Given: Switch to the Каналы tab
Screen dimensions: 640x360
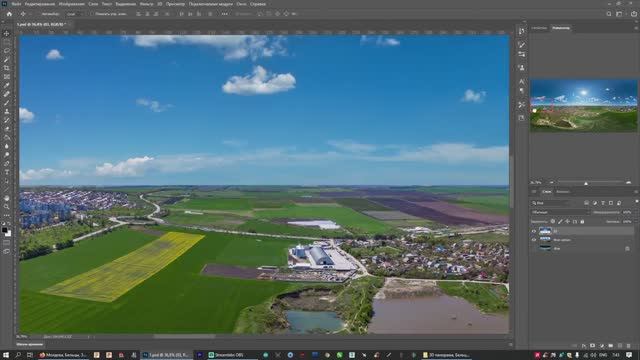Looking at the screenshot, I should coord(562,191).
